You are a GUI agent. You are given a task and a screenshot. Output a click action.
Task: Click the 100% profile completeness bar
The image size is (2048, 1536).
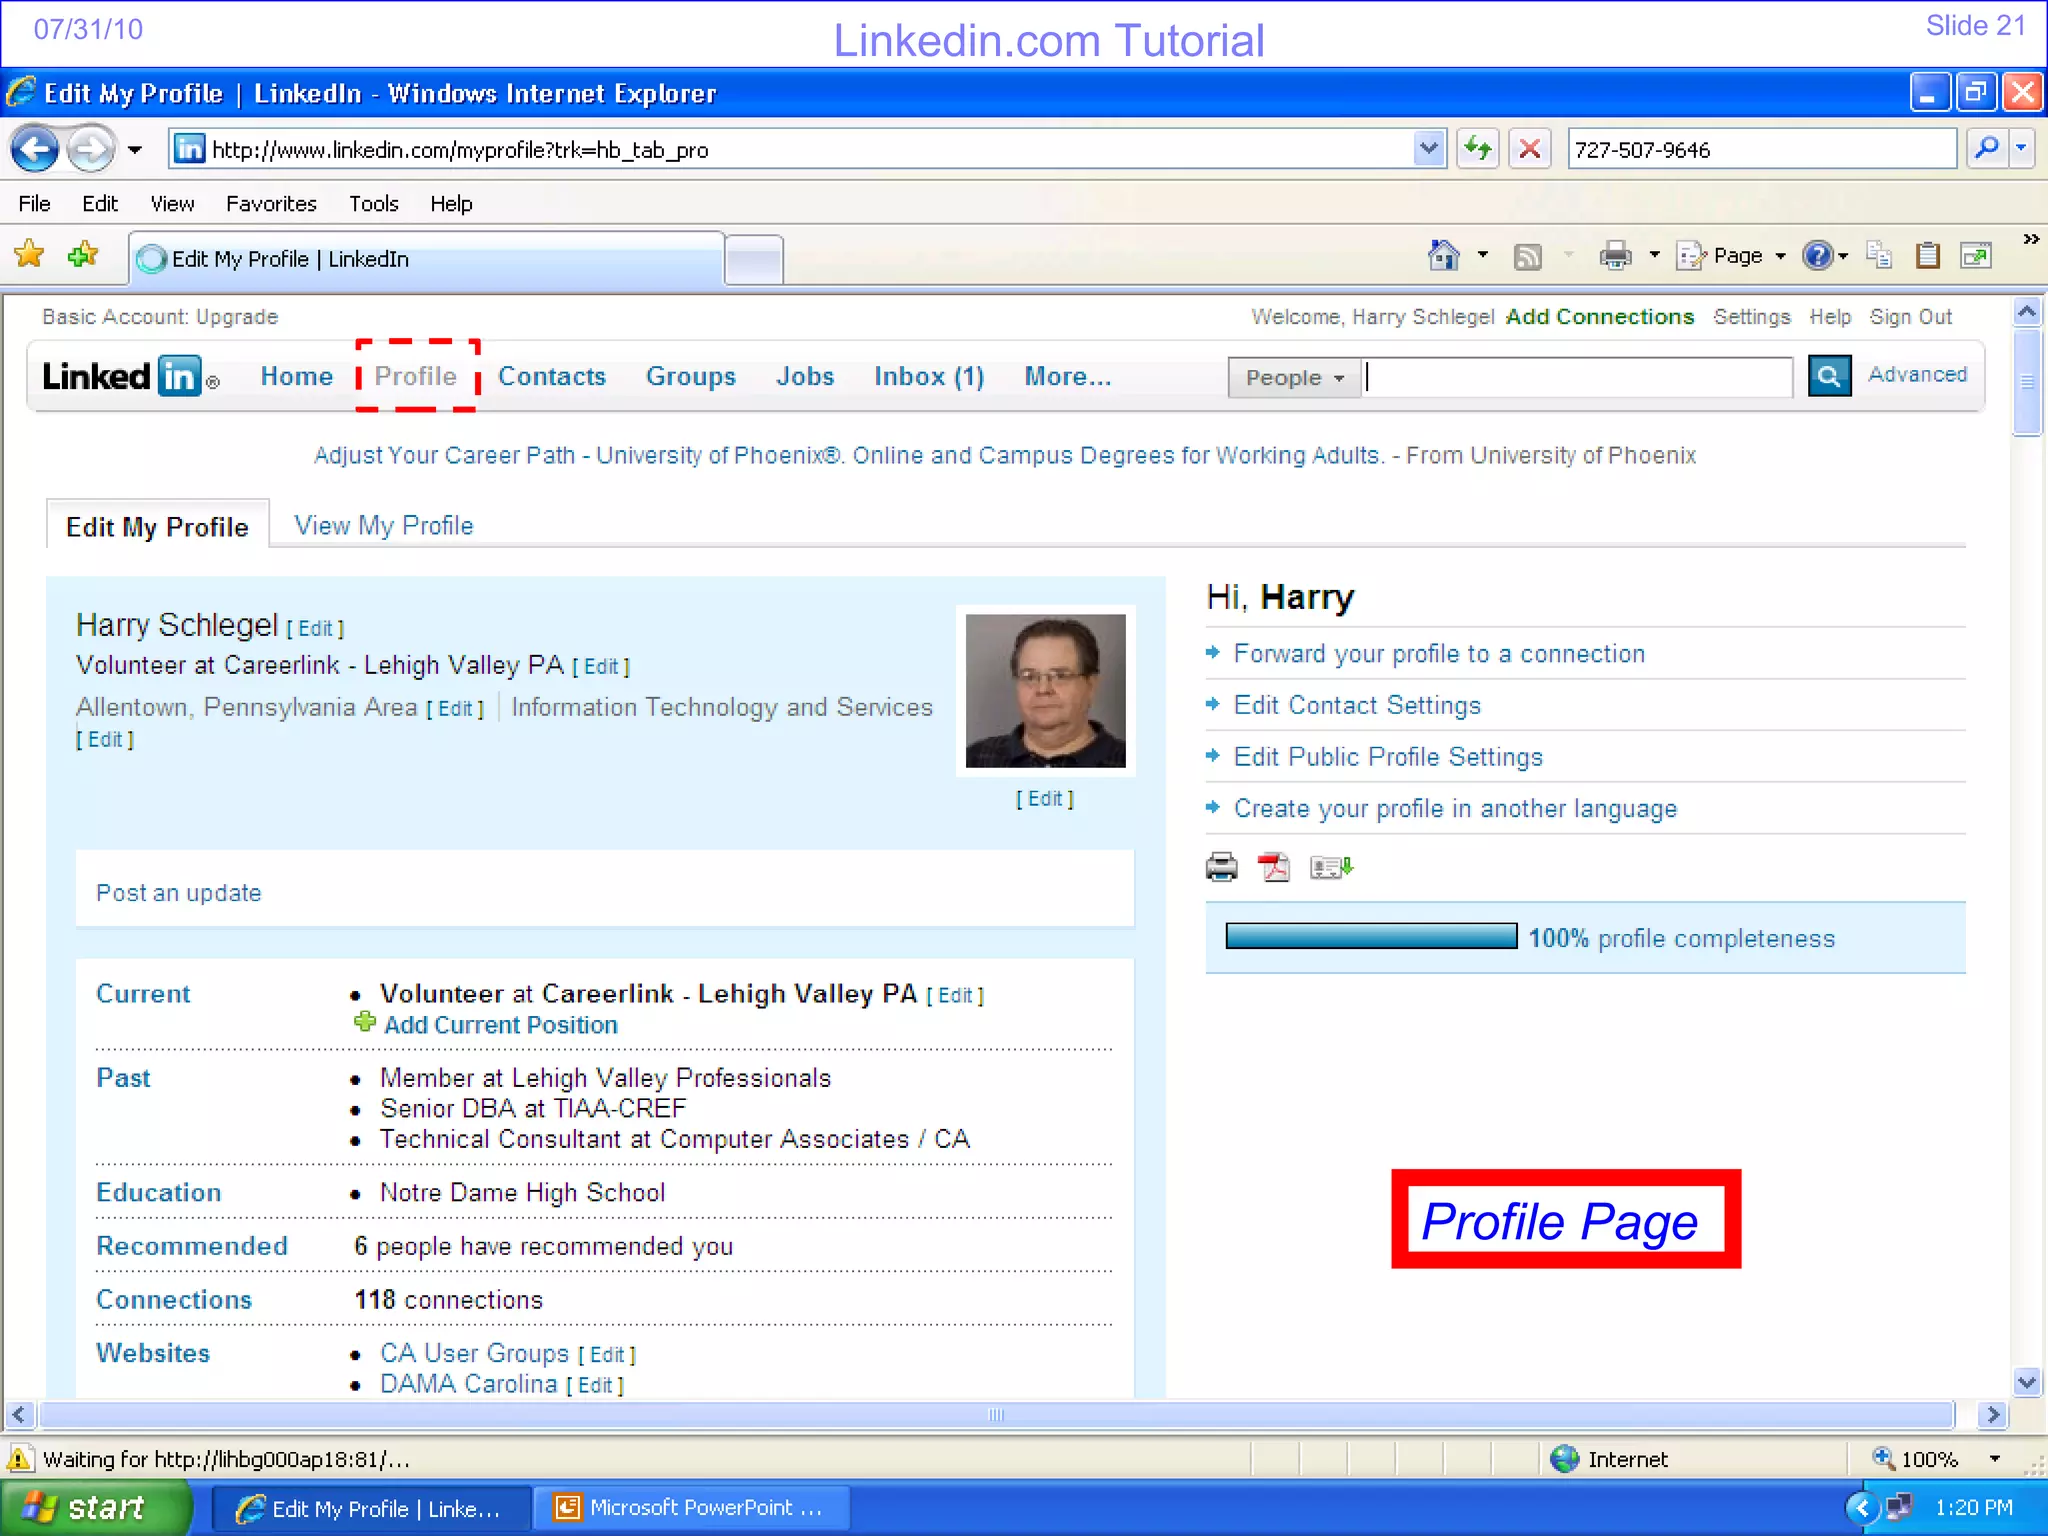coord(1371,936)
